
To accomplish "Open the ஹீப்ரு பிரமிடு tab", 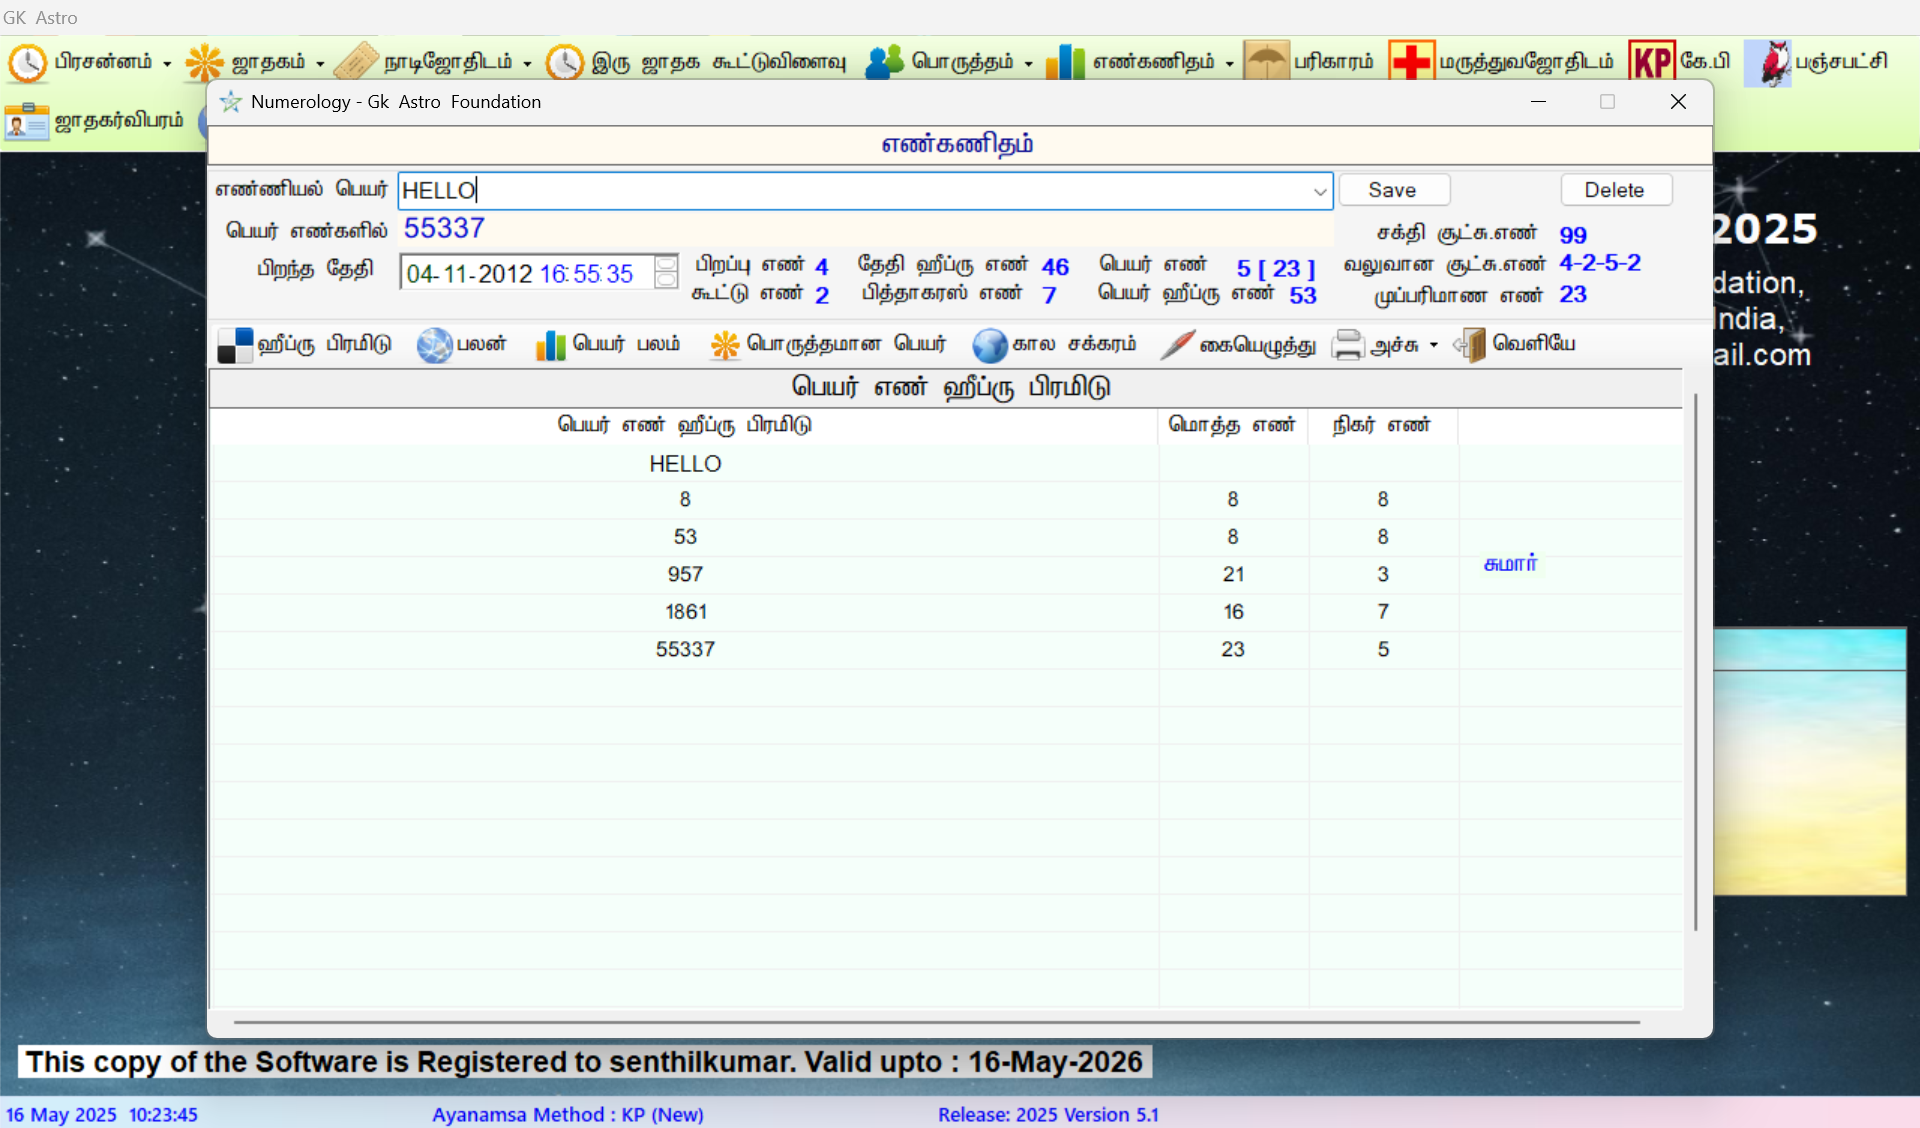I will pos(305,345).
